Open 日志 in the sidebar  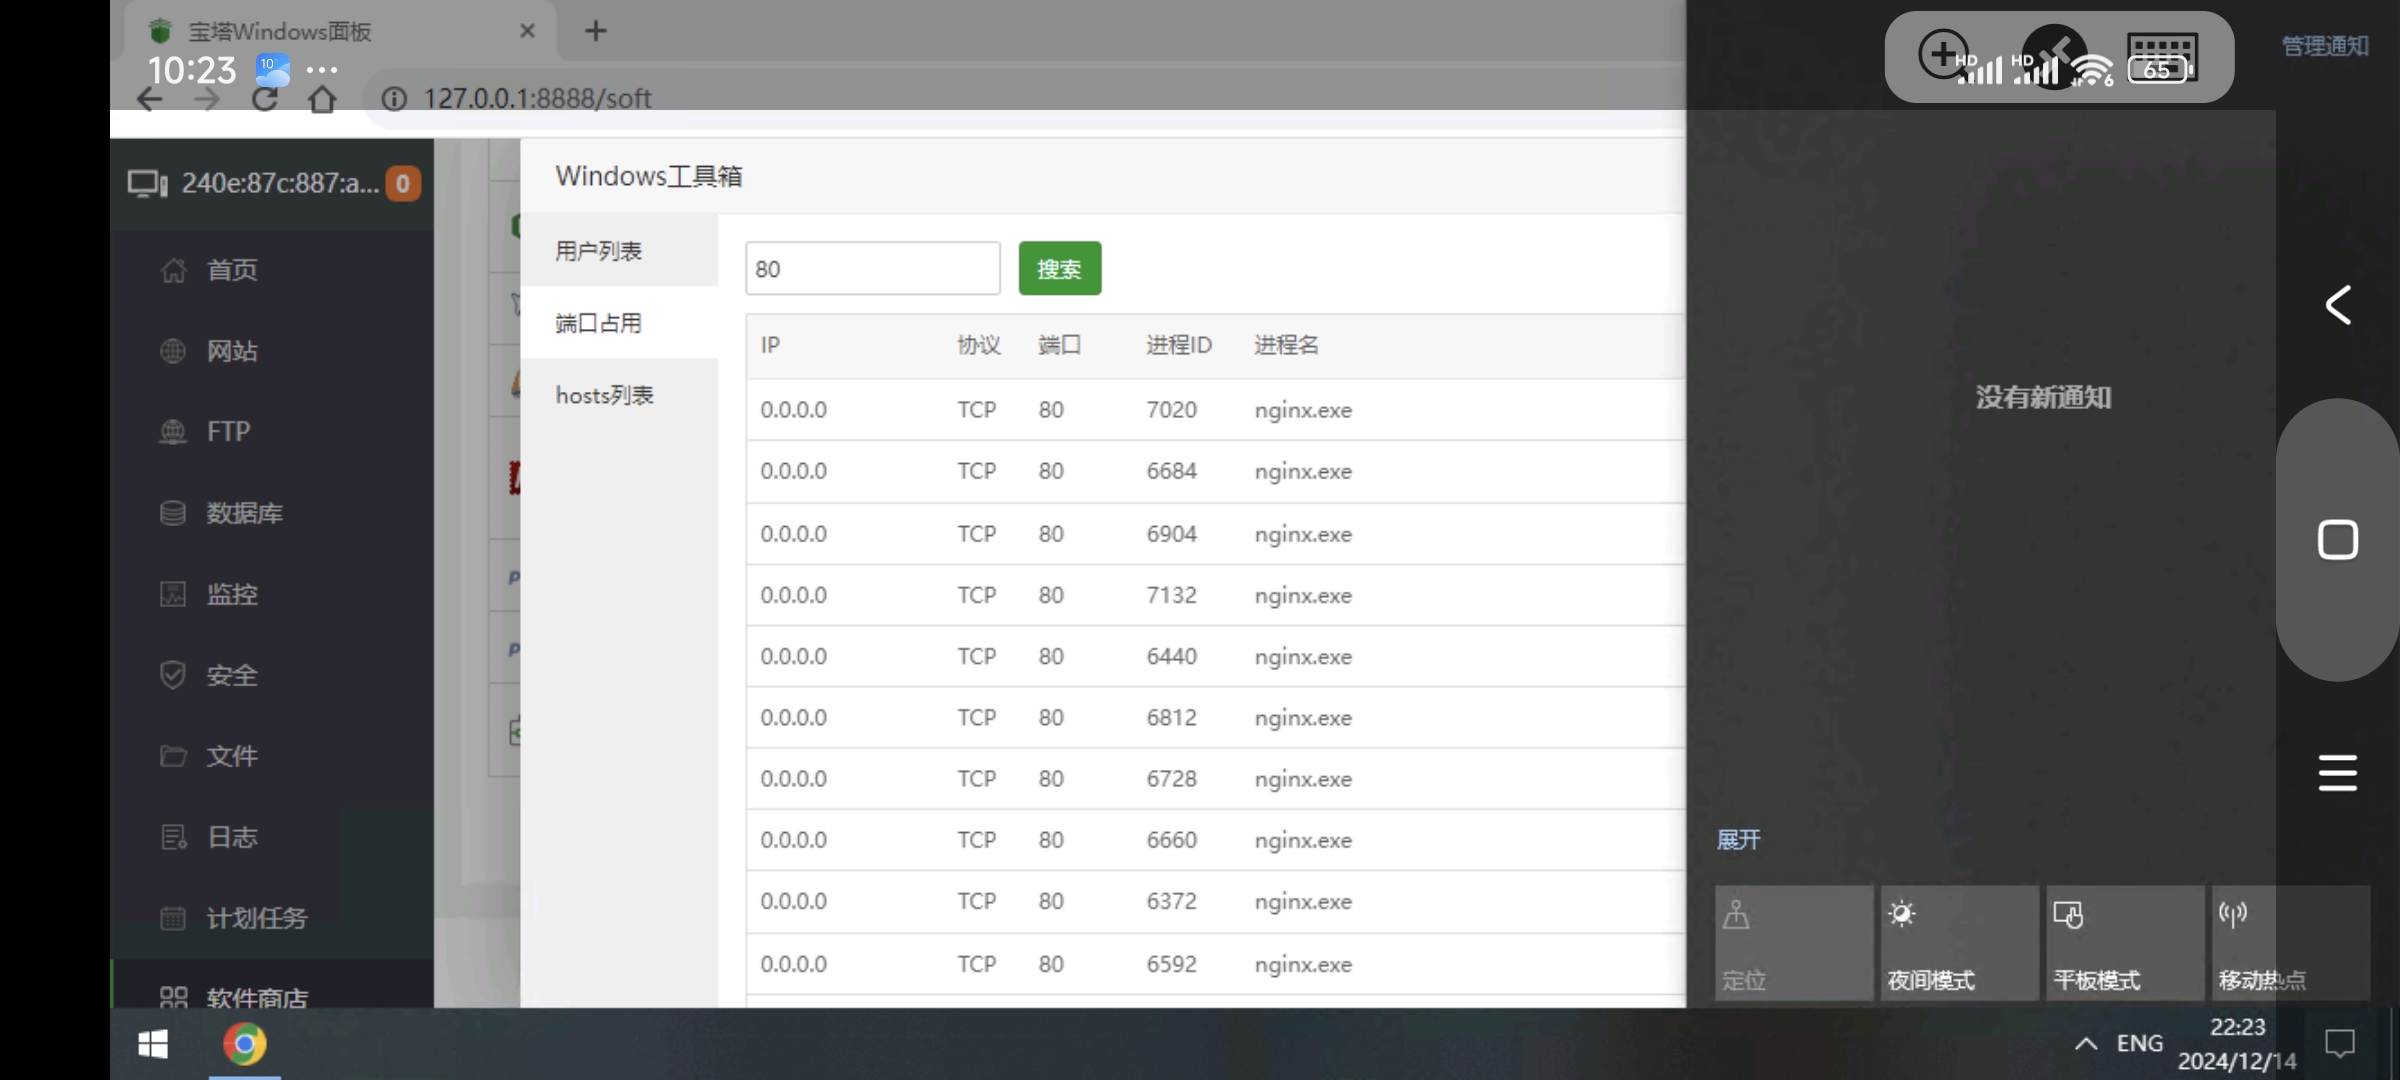(232, 837)
